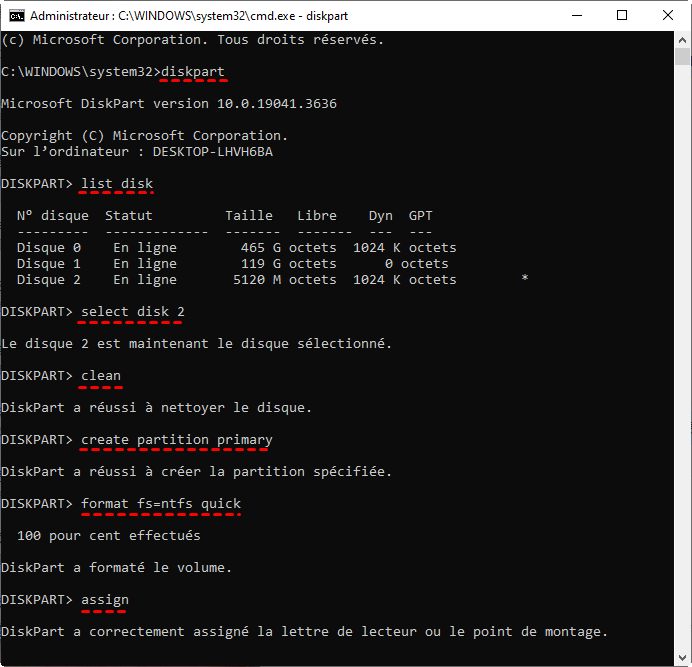Click the computer name 'DESKTOP-LHVH6BA'
Viewport: 692px width, 667px height.
[213, 152]
